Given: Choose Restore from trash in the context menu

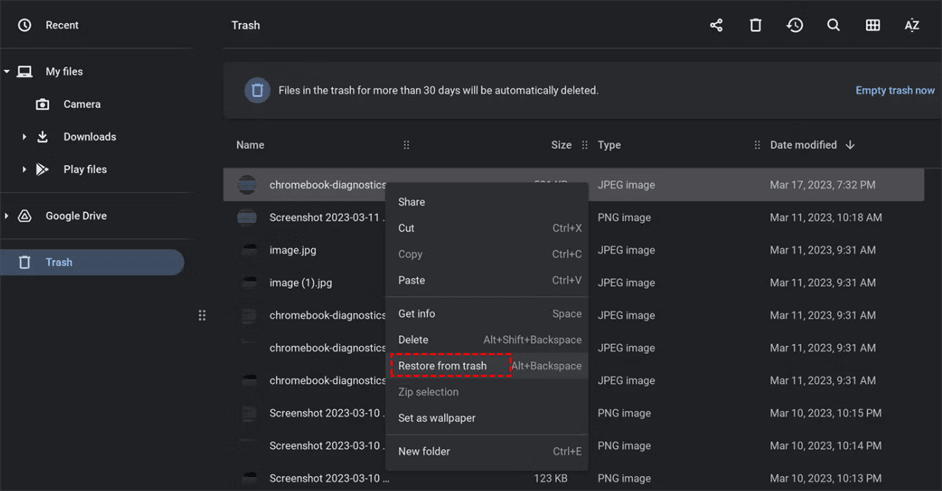Looking at the screenshot, I should pyautogui.click(x=443, y=366).
